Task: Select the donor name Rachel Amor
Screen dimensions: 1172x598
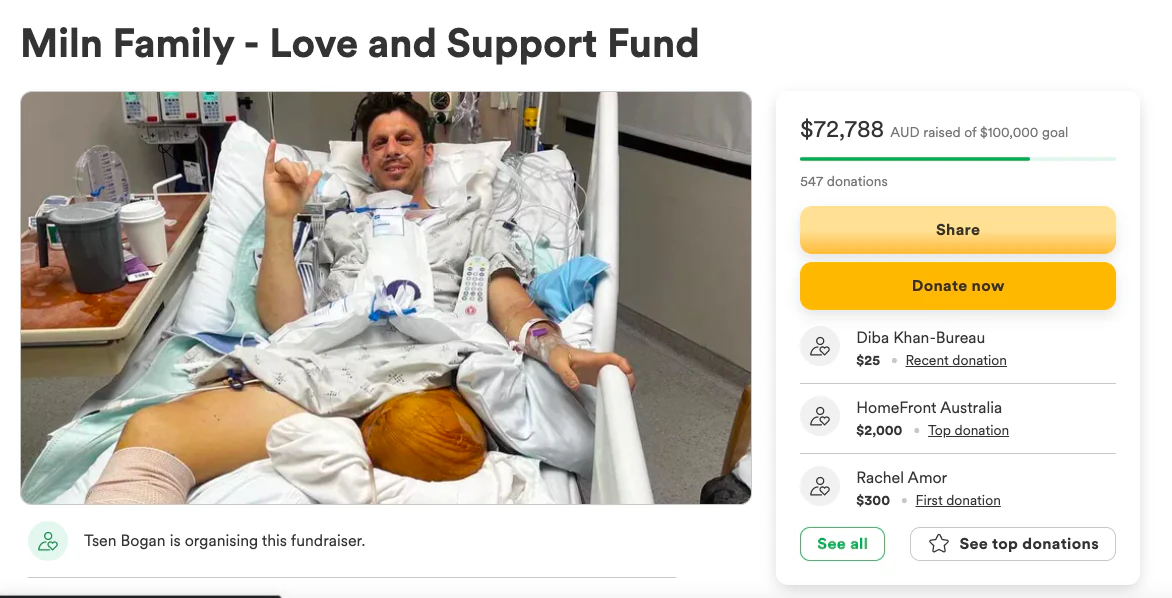Action: click(x=902, y=478)
